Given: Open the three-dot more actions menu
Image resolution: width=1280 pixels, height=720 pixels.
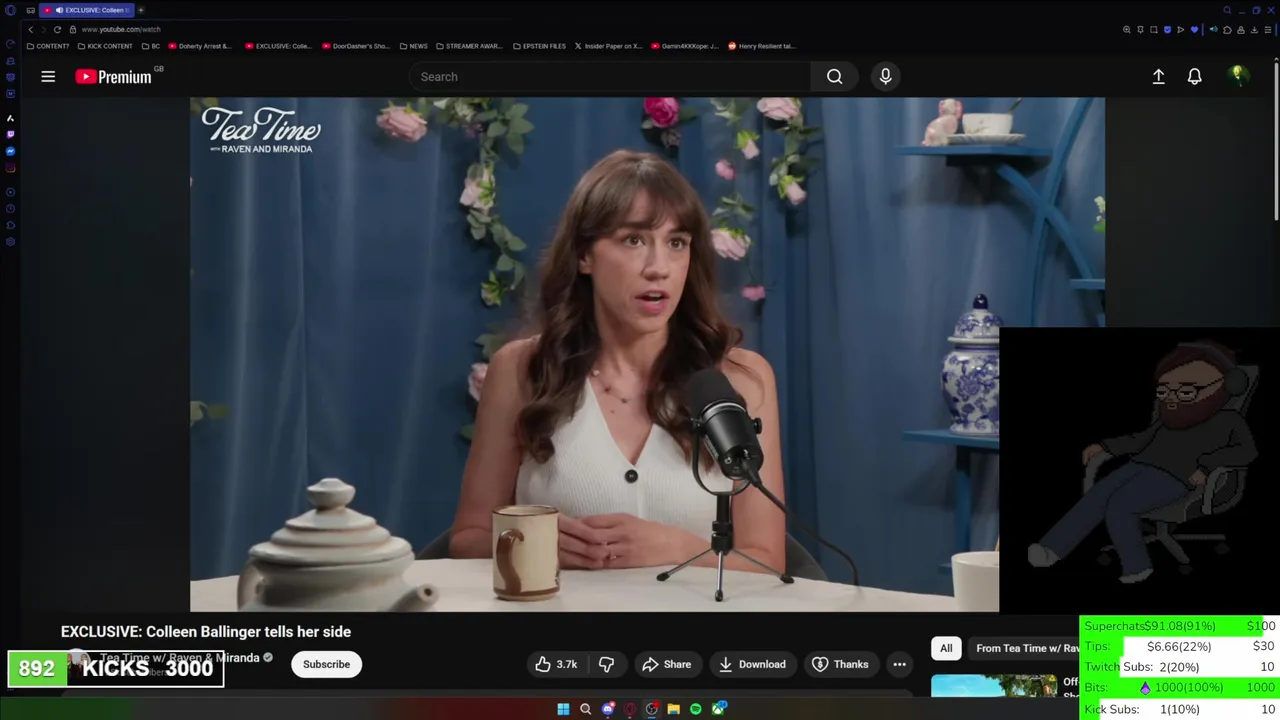Looking at the screenshot, I should pos(899,664).
